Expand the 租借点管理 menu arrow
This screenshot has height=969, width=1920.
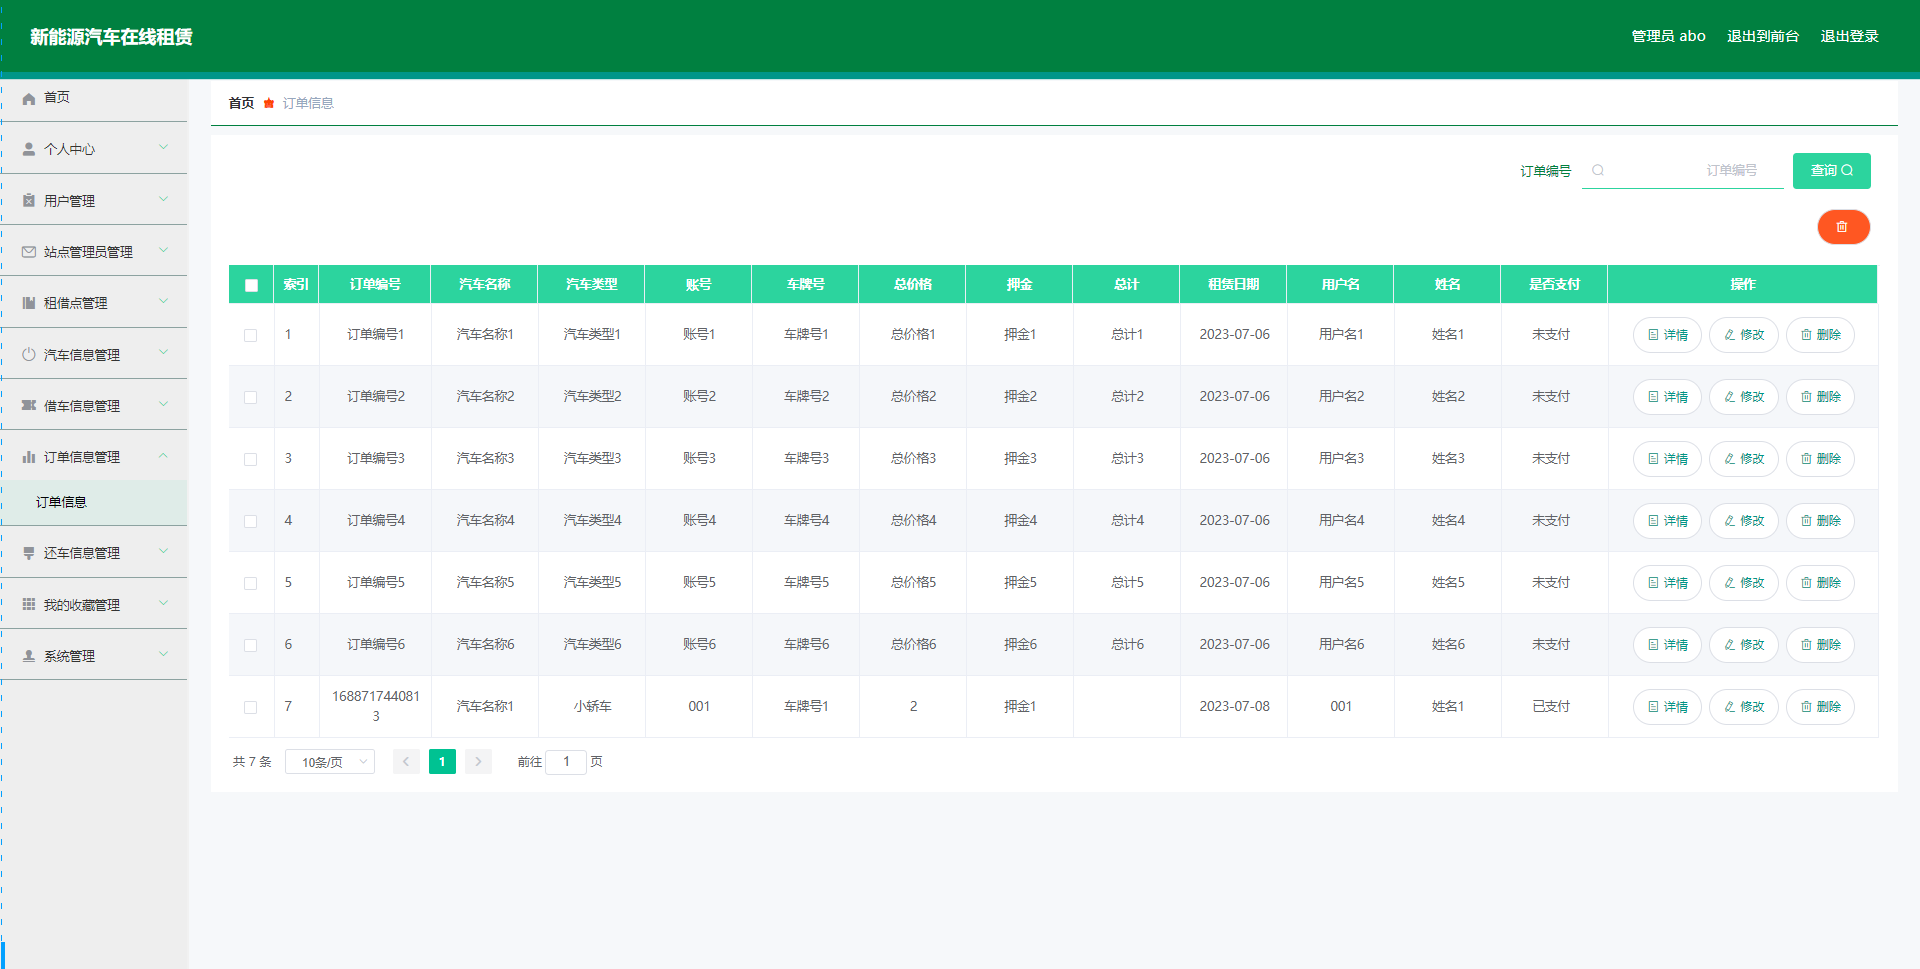coord(163,302)
